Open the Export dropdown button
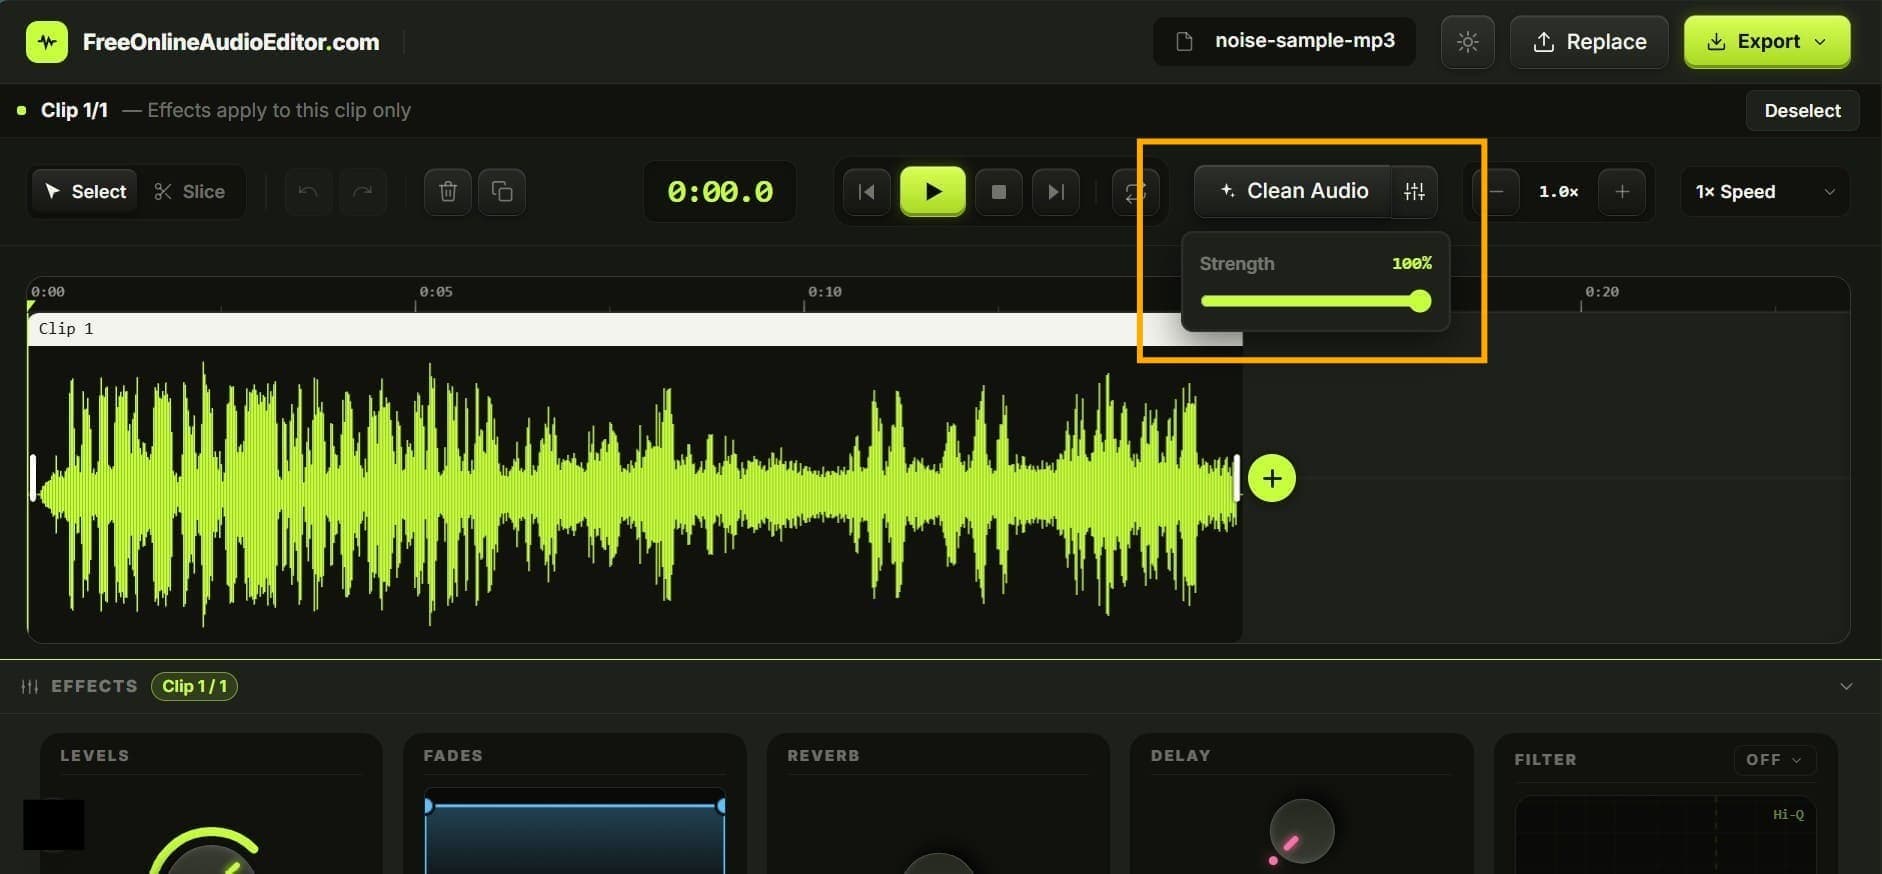The height and width of the screenshot is (874, 1882). (x=1767, y=42)
